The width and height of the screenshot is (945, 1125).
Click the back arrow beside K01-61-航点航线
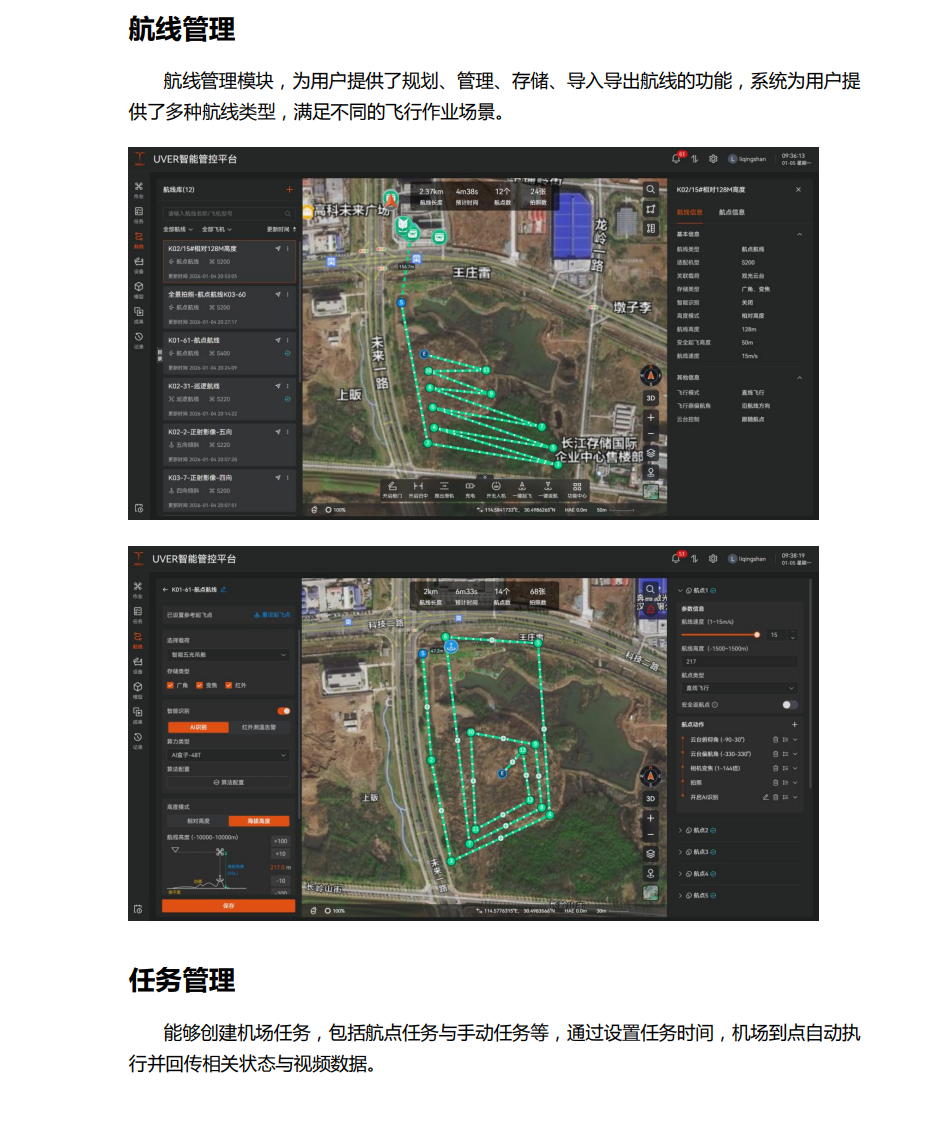pos(166,590)
